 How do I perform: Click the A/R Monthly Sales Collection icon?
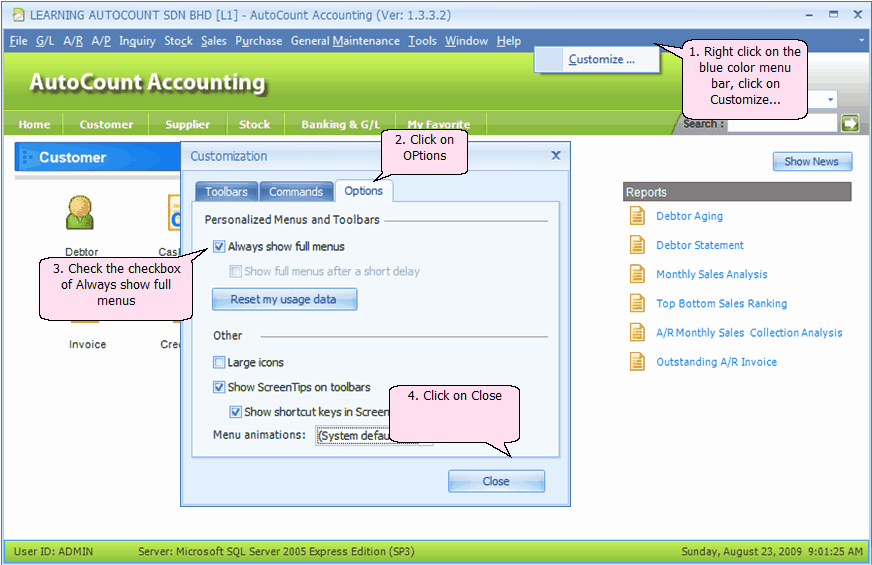[x=637, y=333]
